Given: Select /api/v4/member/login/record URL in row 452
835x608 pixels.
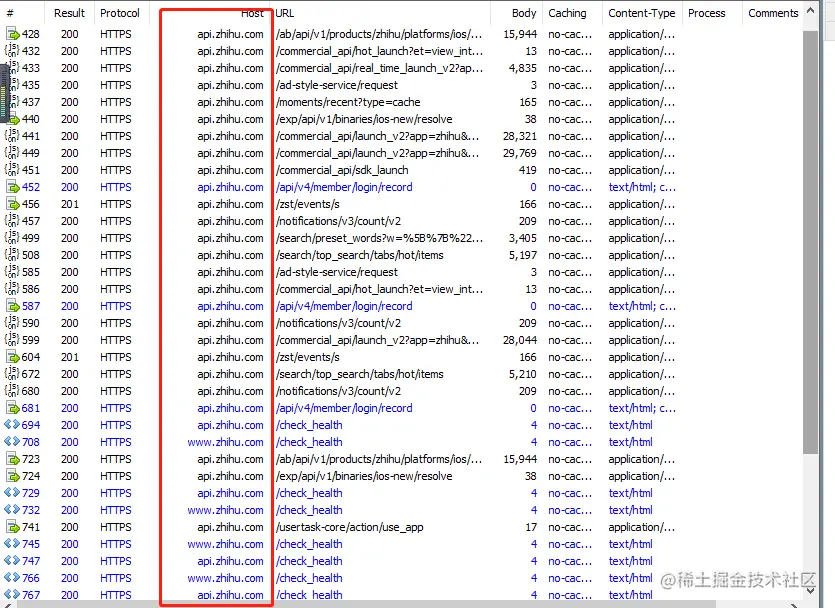Looking at the screenshot, I should 345,187.
